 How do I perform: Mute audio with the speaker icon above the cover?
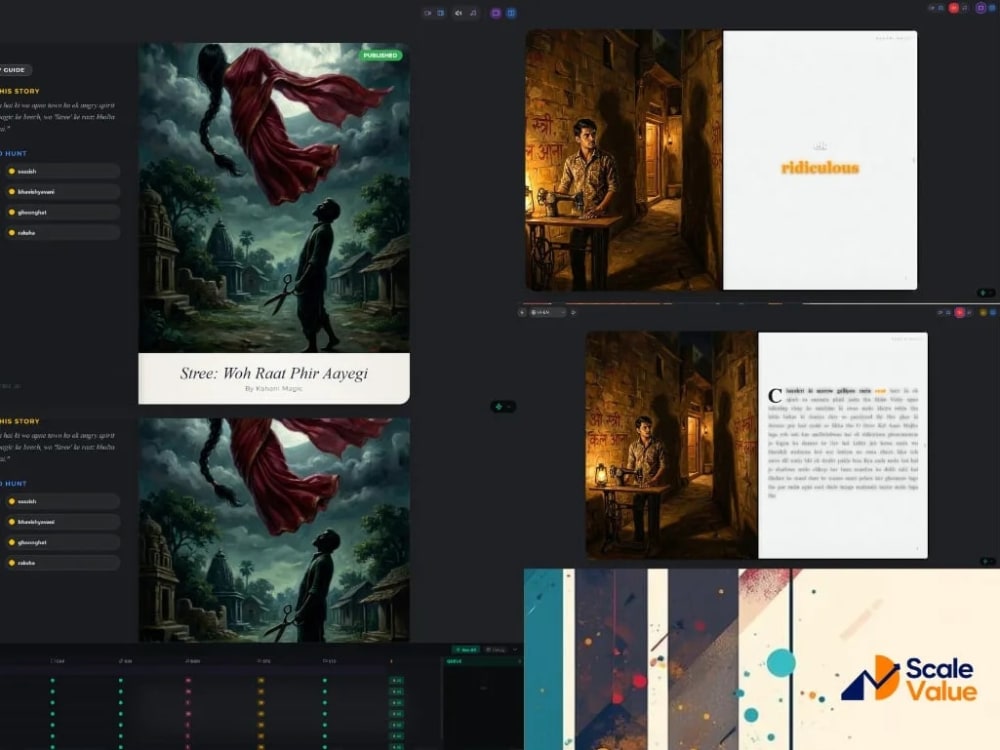click(x=458, y=13)
